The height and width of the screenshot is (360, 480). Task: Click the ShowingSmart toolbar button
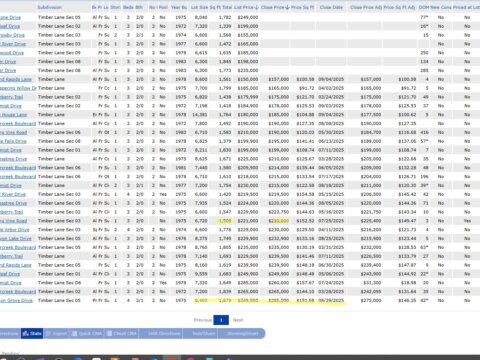tap(242, 333)
